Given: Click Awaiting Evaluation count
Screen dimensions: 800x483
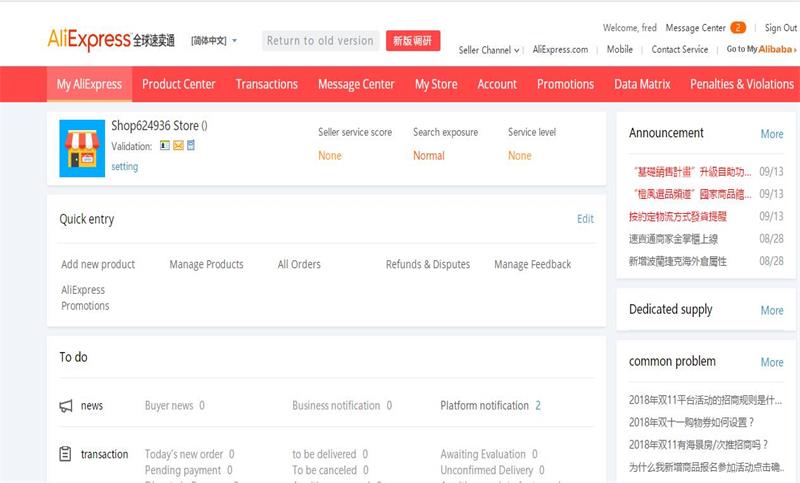Looking at the screenshot, I should (x=535, y=454).
